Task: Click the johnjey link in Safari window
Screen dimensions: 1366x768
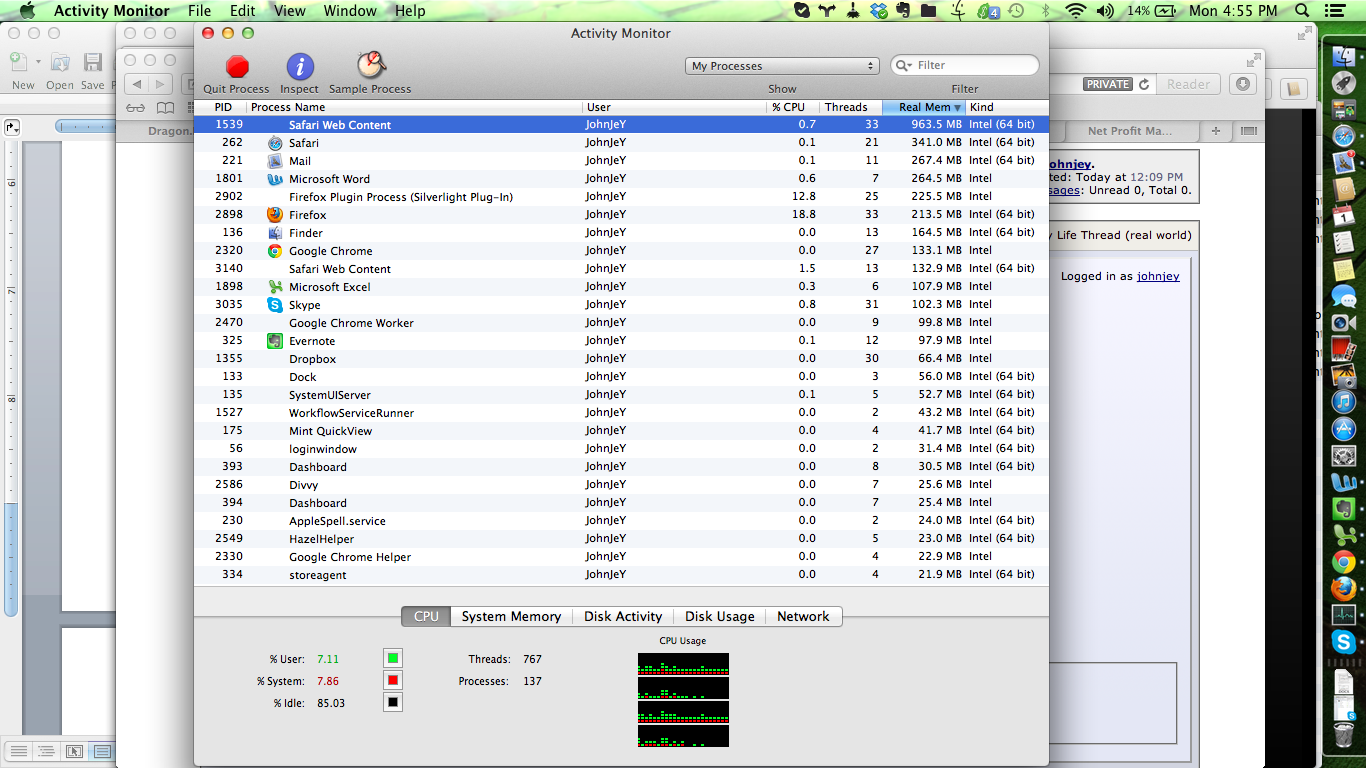Action: click(1158, 277)
